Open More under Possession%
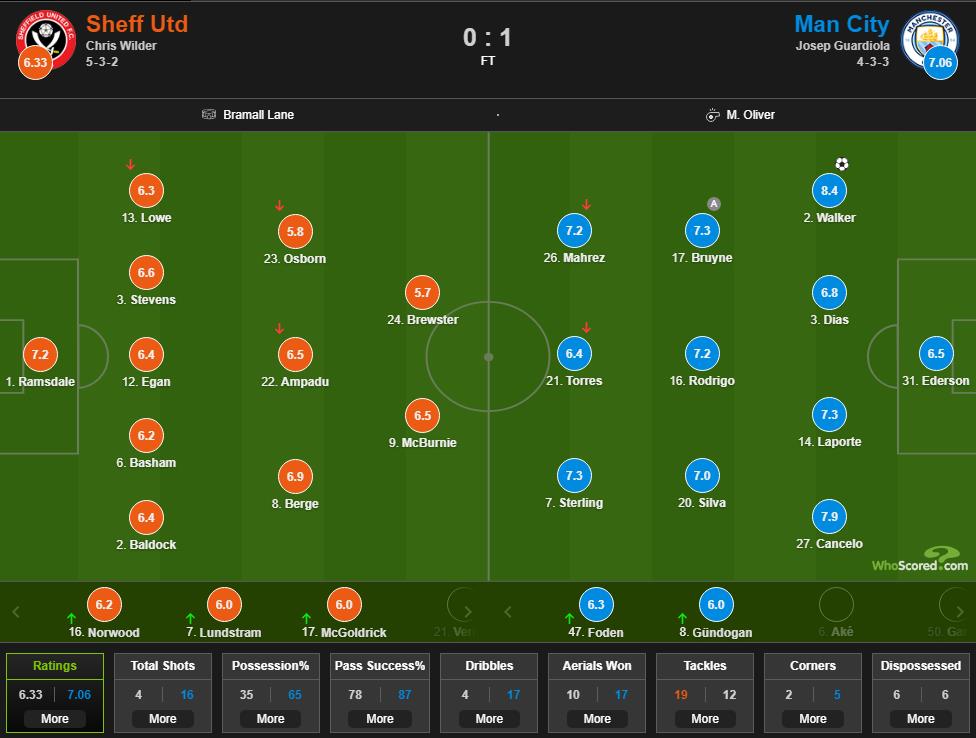 [x=271, y=718]
